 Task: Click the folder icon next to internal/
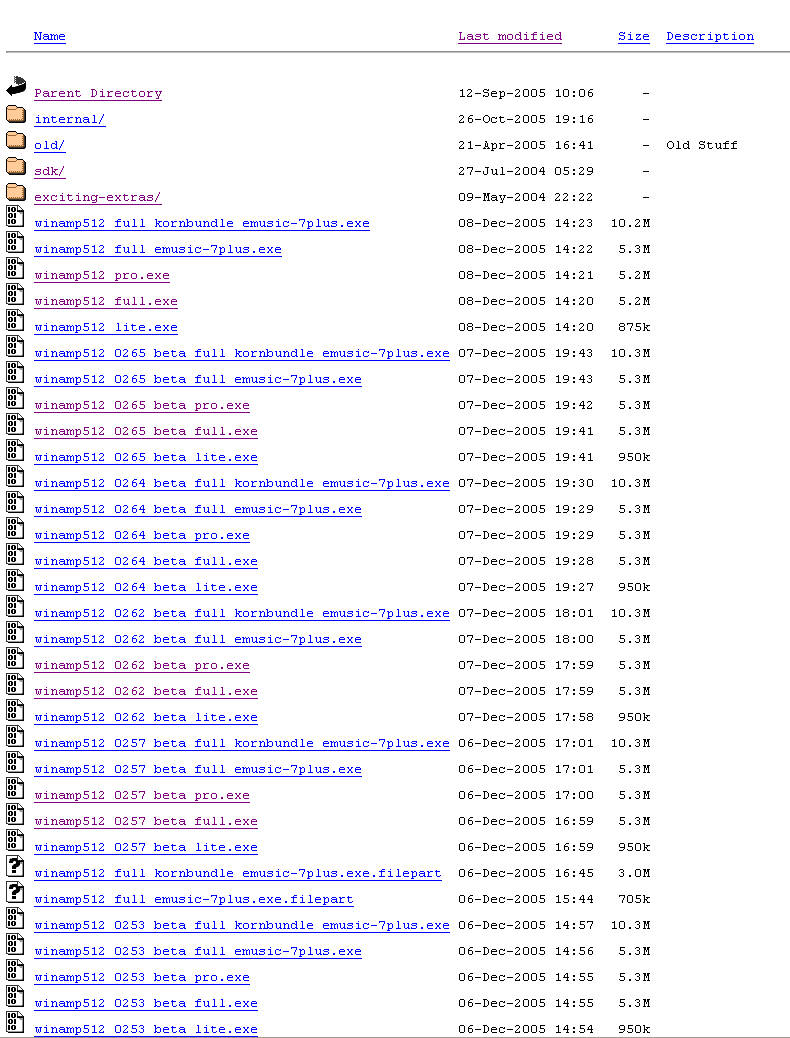[16, 114]
